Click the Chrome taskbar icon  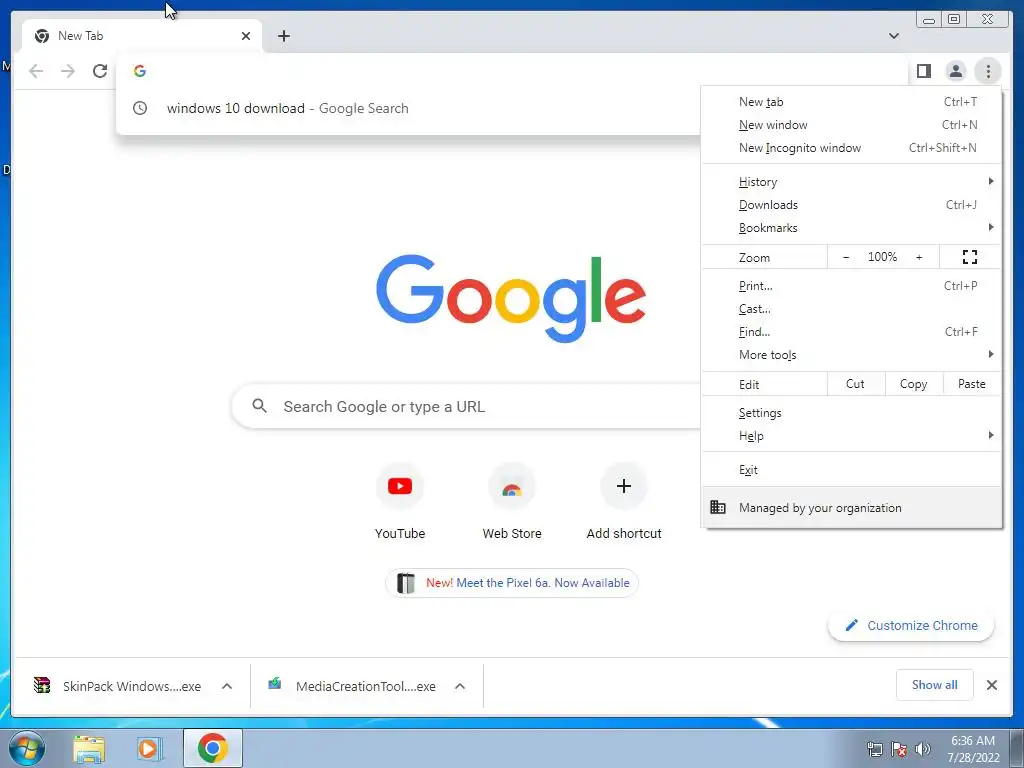[x=212, y=748]
